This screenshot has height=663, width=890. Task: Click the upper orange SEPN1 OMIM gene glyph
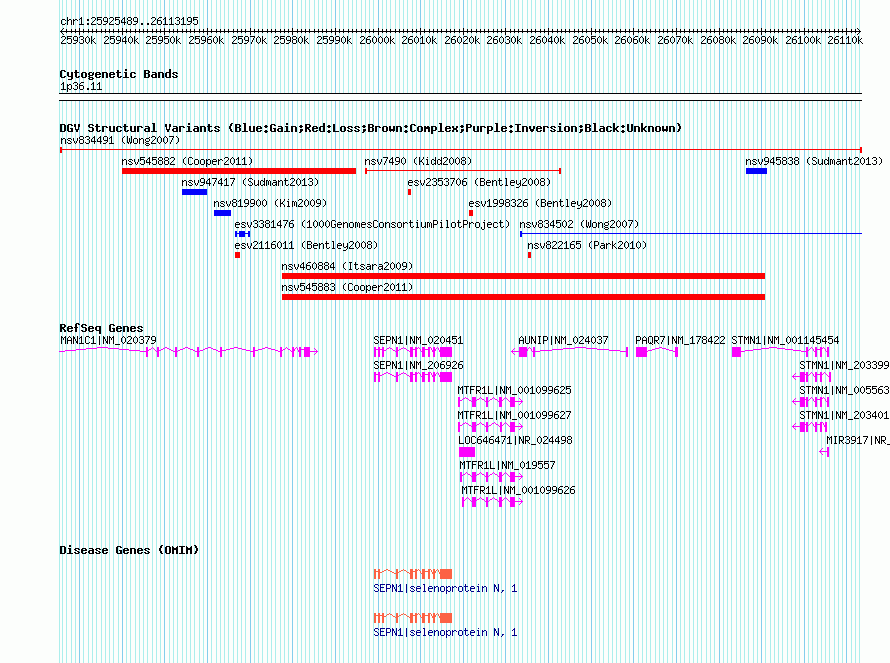coord(413,574)
